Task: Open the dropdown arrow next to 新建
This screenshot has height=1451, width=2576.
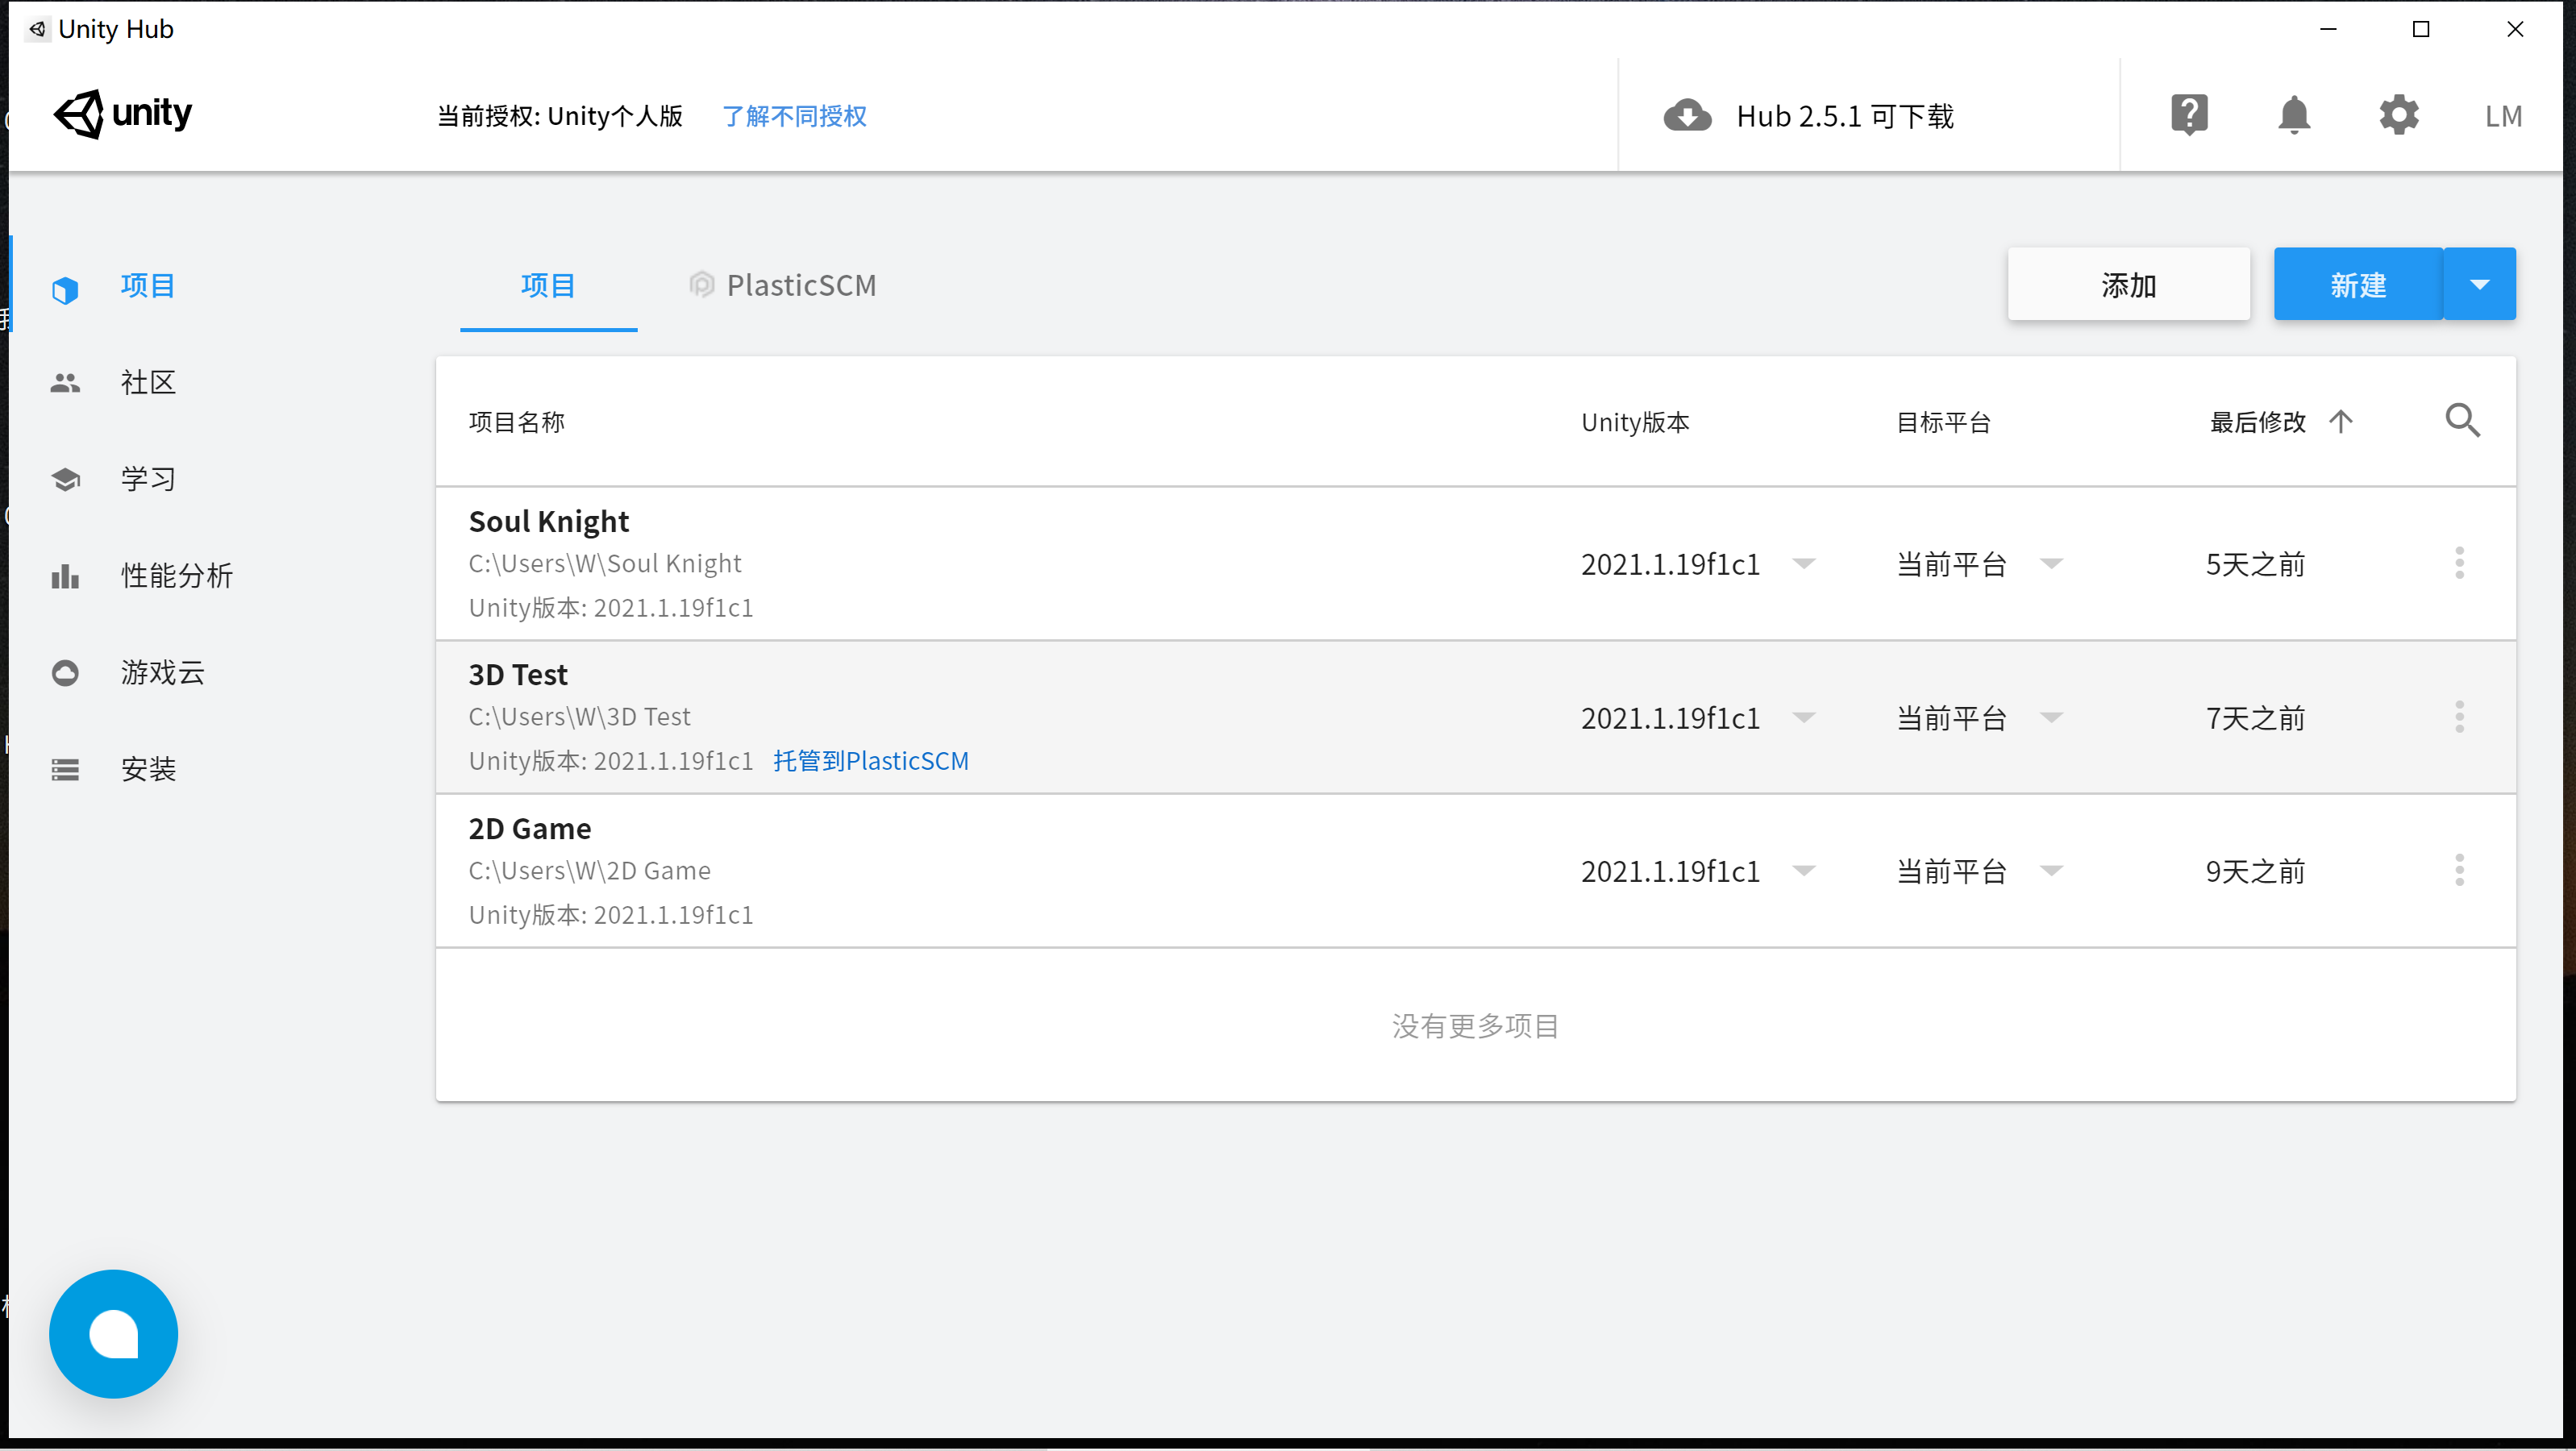Action: point(2479,284)
